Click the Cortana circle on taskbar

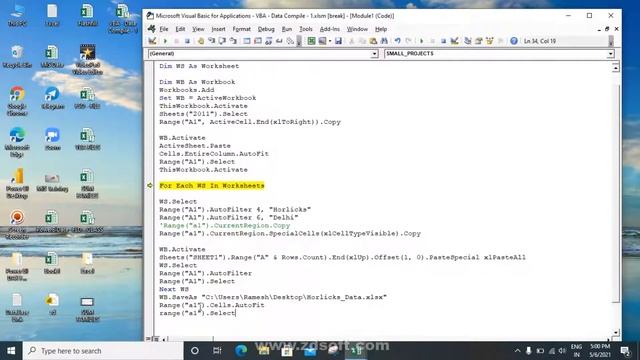(195, 351)
